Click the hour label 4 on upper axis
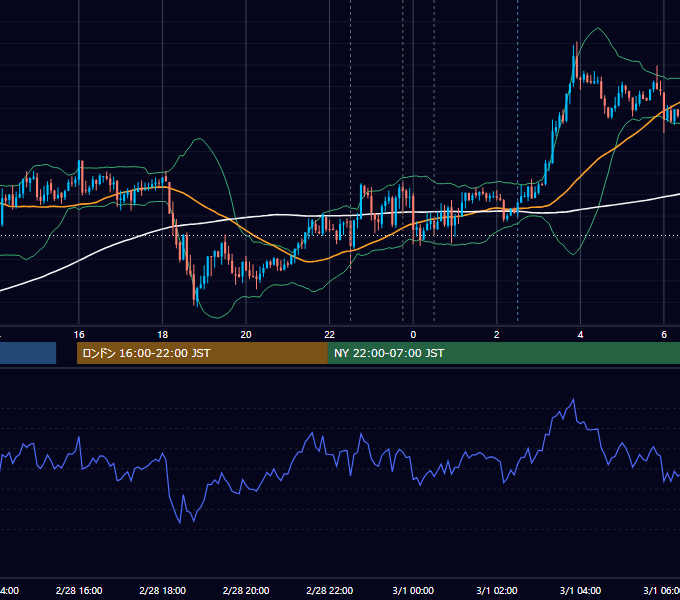Image resolution: width=680 pixels, height=600 pixels. click(580, 335)
